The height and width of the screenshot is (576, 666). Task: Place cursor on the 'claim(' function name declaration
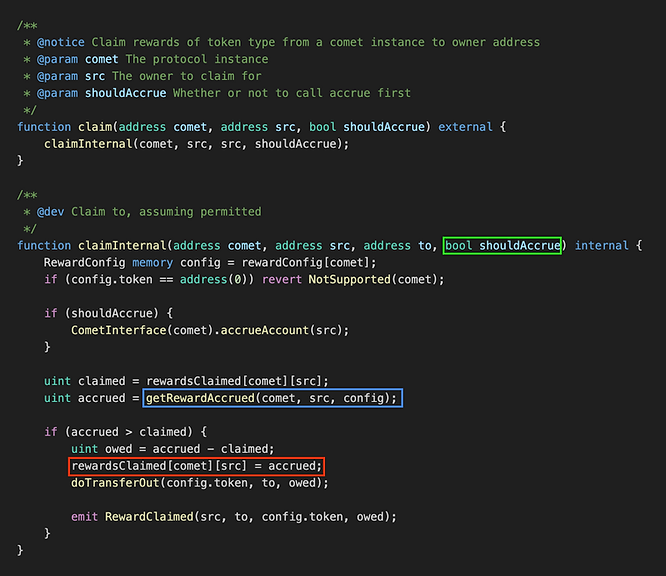pyautogui.click(x=96, y=127)
